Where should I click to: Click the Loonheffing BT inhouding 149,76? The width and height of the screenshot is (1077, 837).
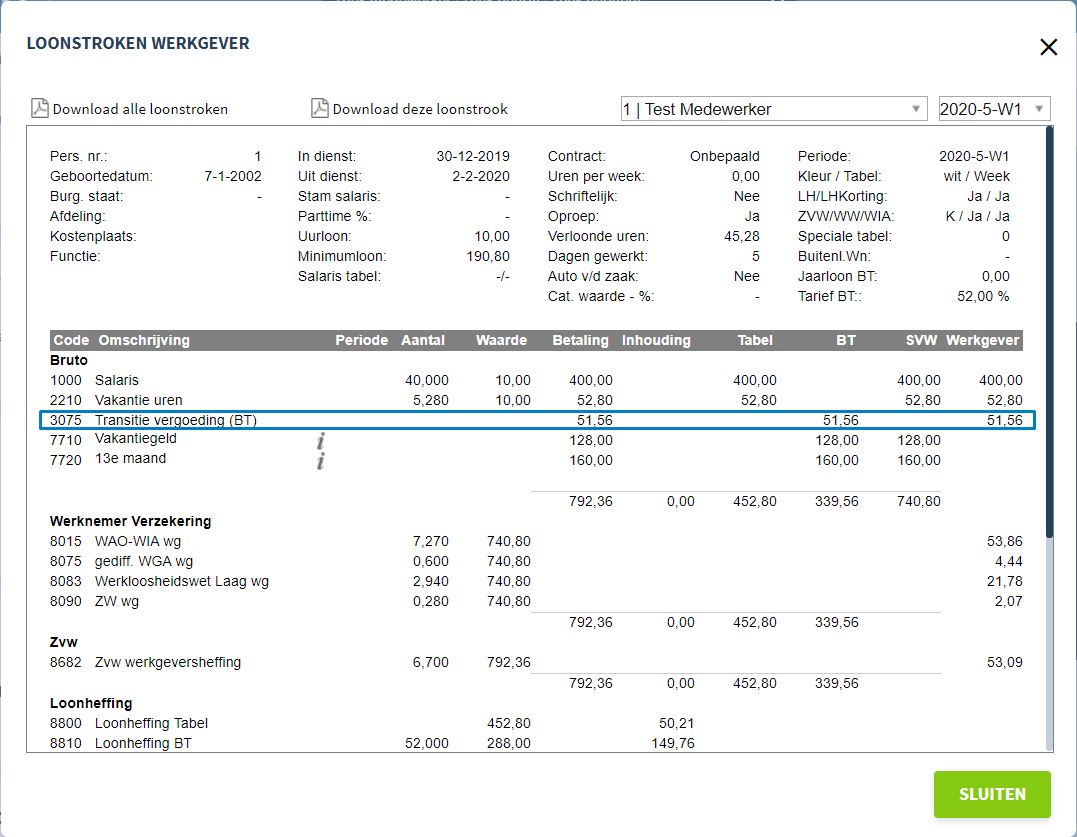pos(673,743)
